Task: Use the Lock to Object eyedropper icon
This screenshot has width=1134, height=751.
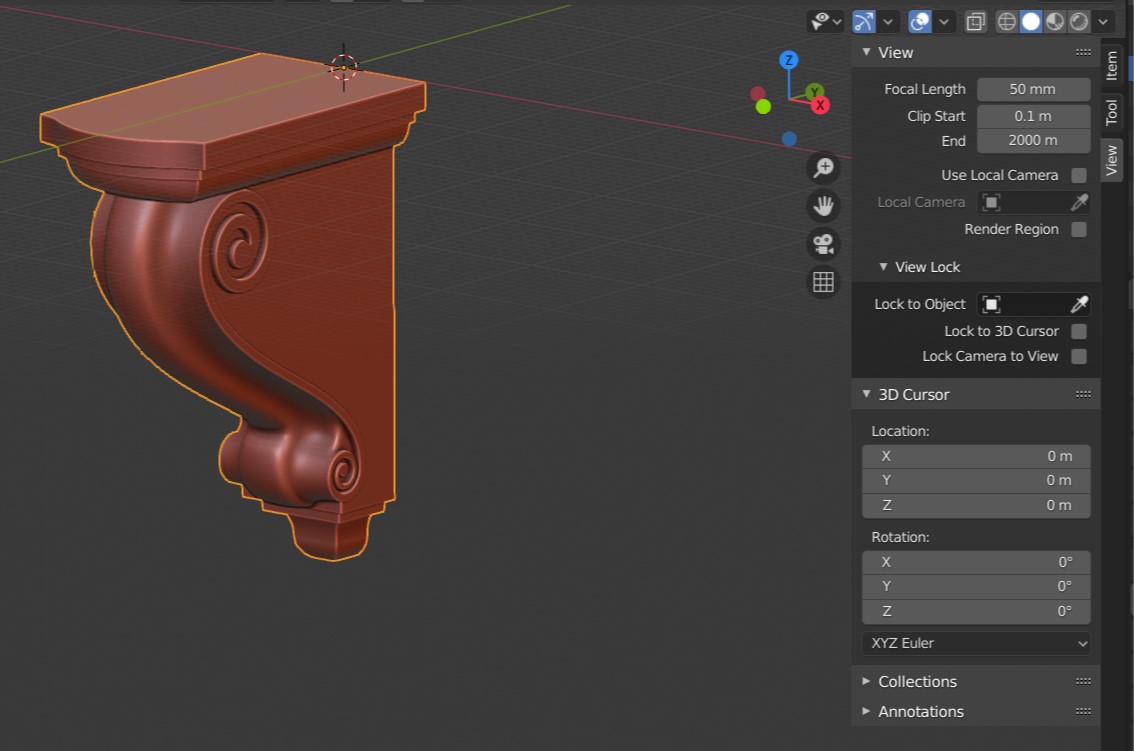Action: [1079, 305]
